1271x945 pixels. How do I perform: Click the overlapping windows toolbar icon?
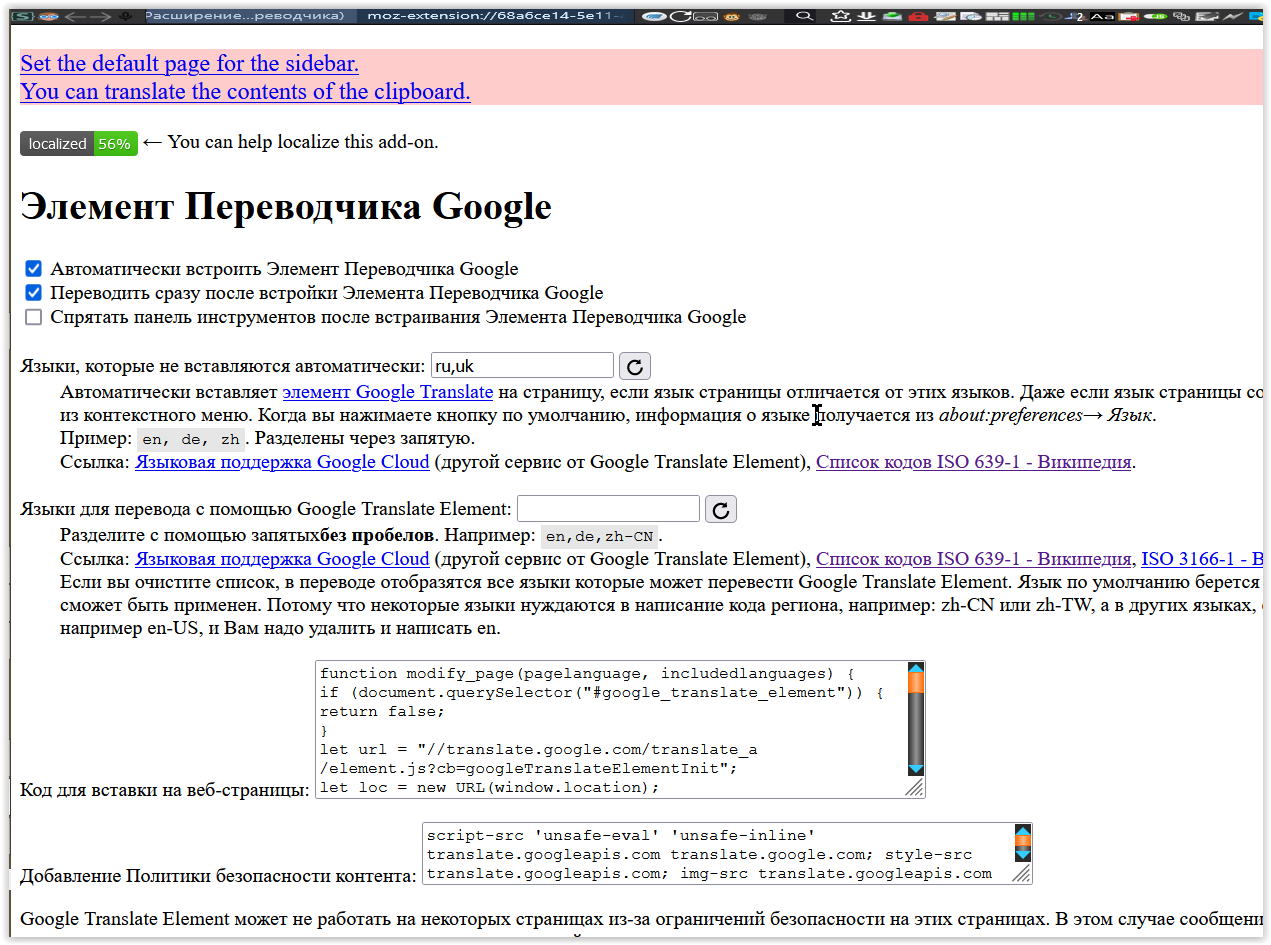pyautogui.click(x=1181, y=16)
